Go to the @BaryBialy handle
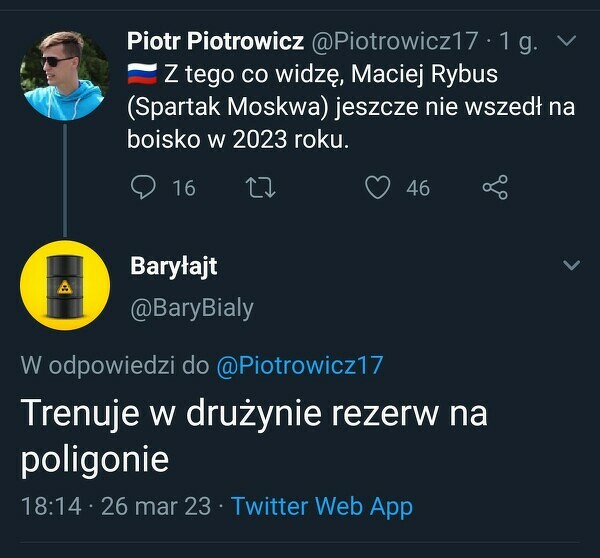The width and height of the screenshot is (600, 558). (x=192, y=308)
